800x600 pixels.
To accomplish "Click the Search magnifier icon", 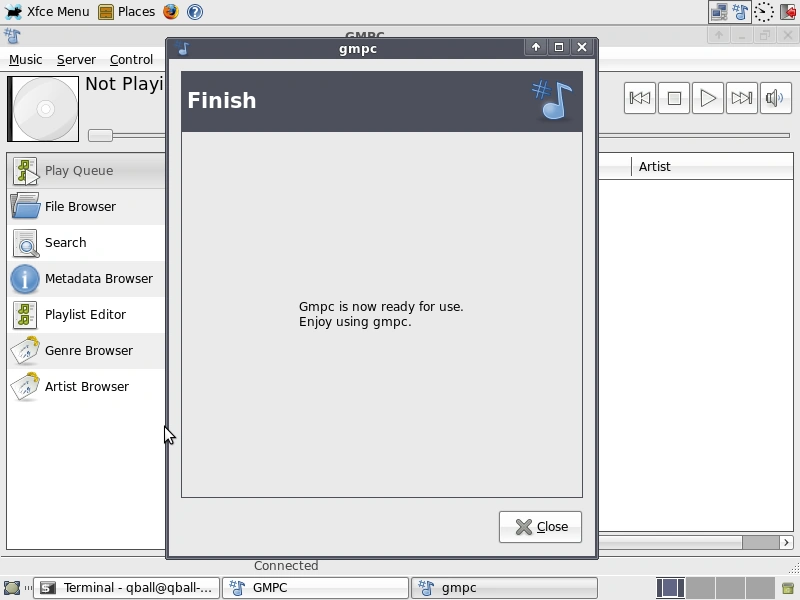I will pos(26,243).
